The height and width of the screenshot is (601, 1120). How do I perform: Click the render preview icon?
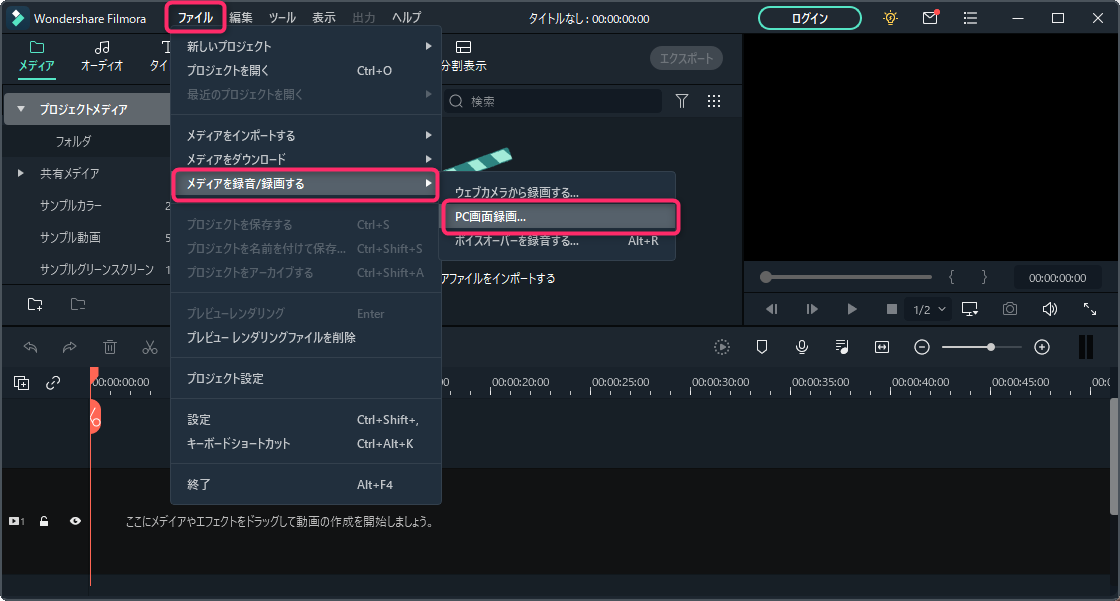[722, 347]
